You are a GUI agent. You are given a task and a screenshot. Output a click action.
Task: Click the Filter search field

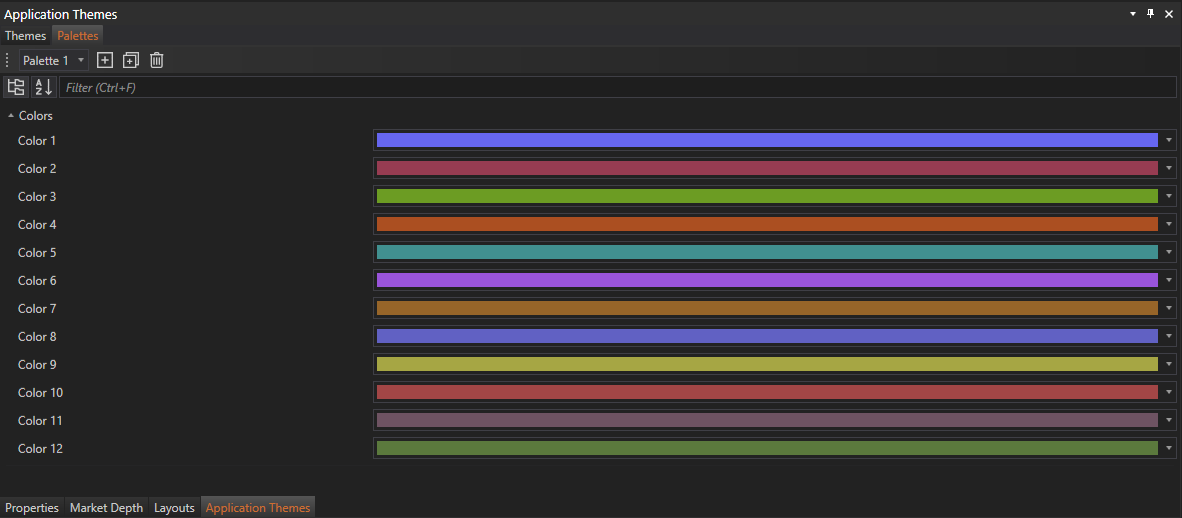point(617,88)
